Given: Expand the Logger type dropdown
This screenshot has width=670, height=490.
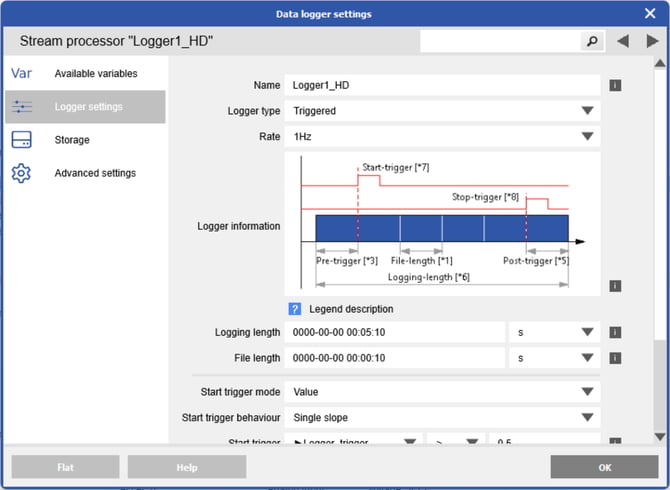Looking at the screenshot, I should point(442,111).
